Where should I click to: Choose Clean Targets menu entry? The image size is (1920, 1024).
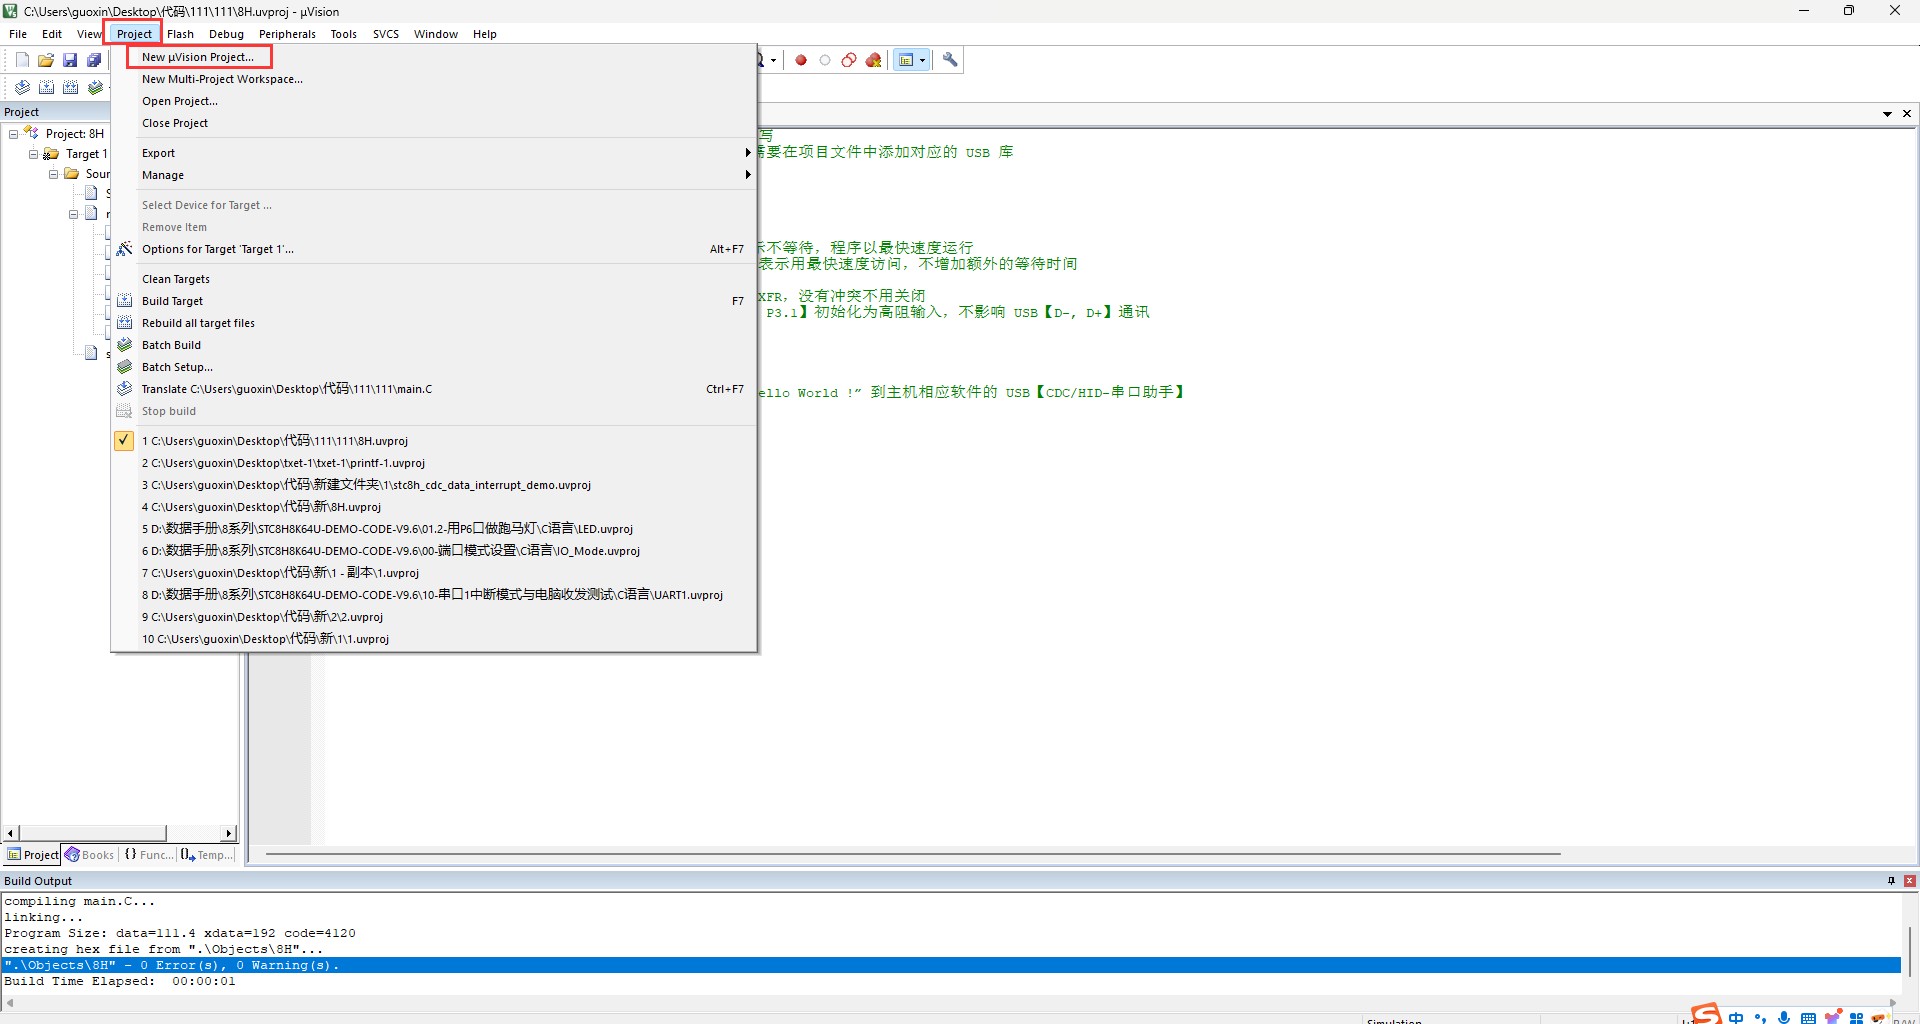434,279
